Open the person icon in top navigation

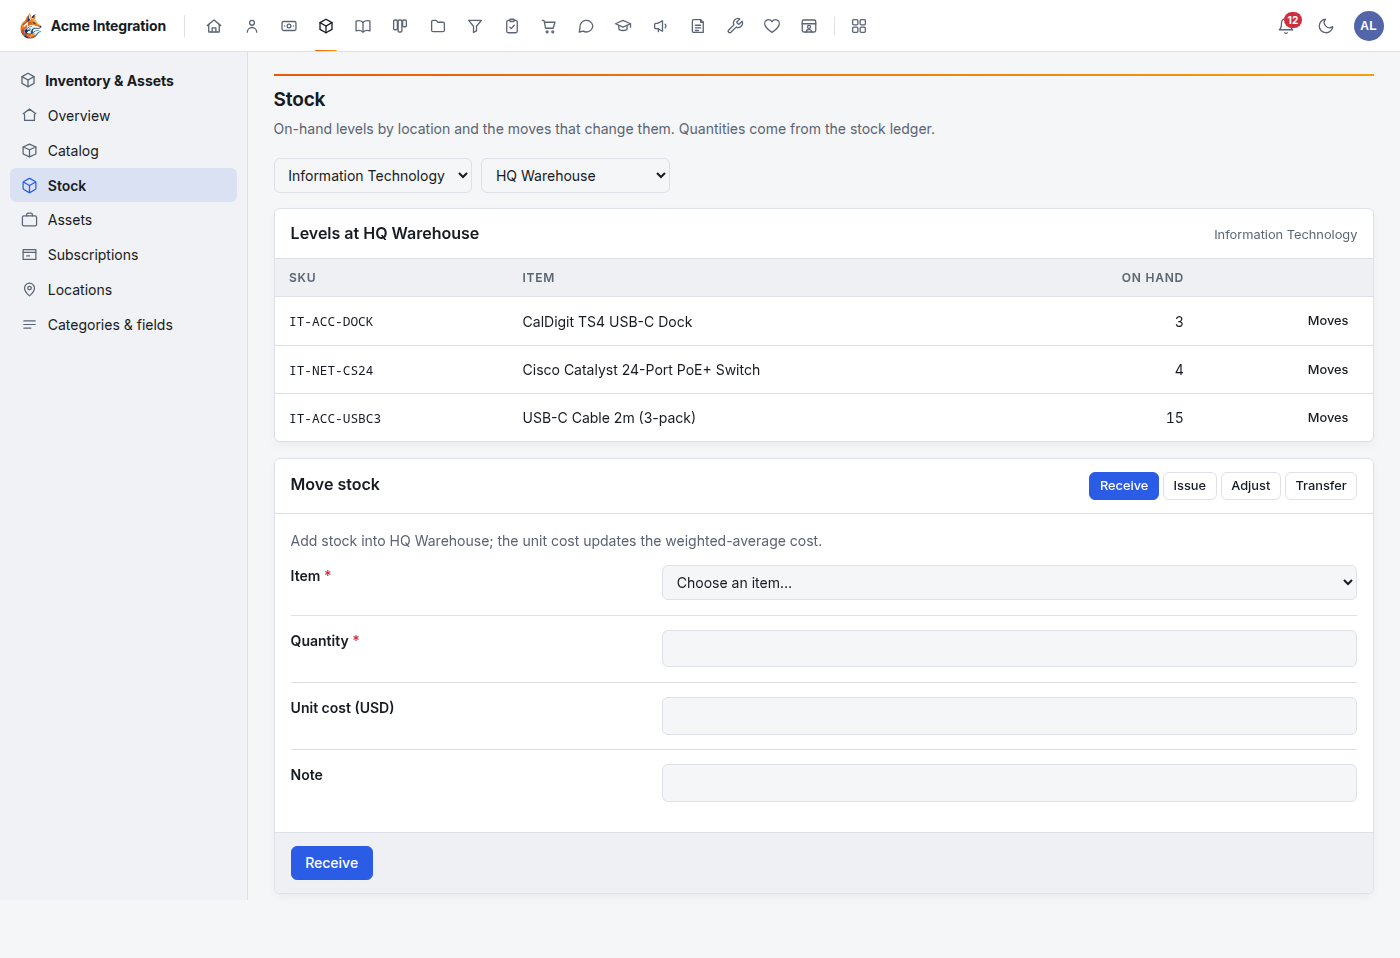[x=252, y=26]
